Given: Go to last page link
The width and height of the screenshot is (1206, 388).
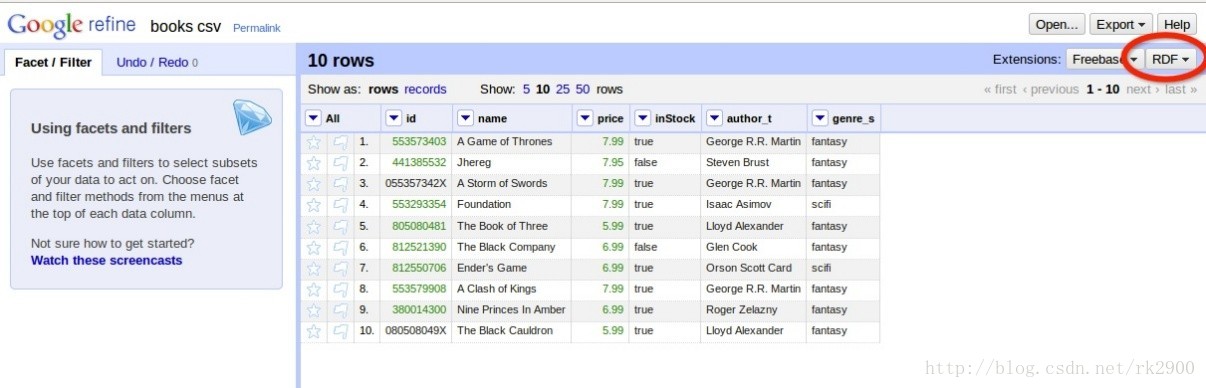Looking at the screenshot, I should pos(1180,89).
